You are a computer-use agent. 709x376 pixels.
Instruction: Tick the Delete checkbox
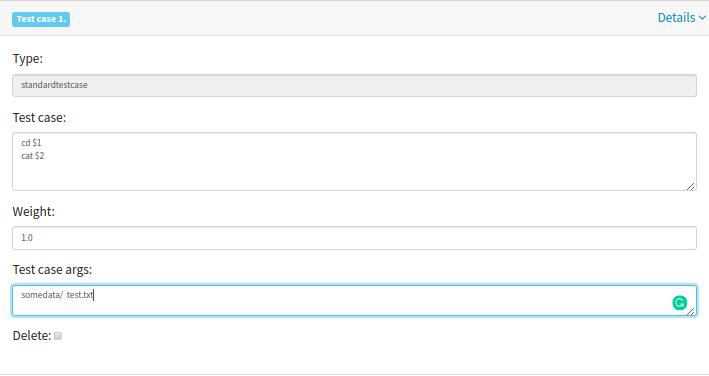pos(57,336)
